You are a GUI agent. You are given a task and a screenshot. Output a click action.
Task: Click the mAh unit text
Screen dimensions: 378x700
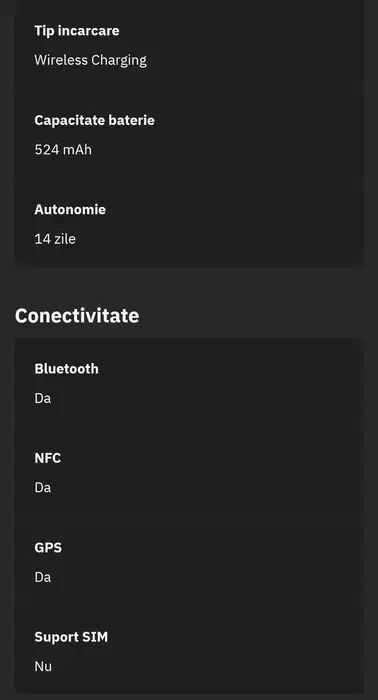pyautogui.click(x=77, y=150)
